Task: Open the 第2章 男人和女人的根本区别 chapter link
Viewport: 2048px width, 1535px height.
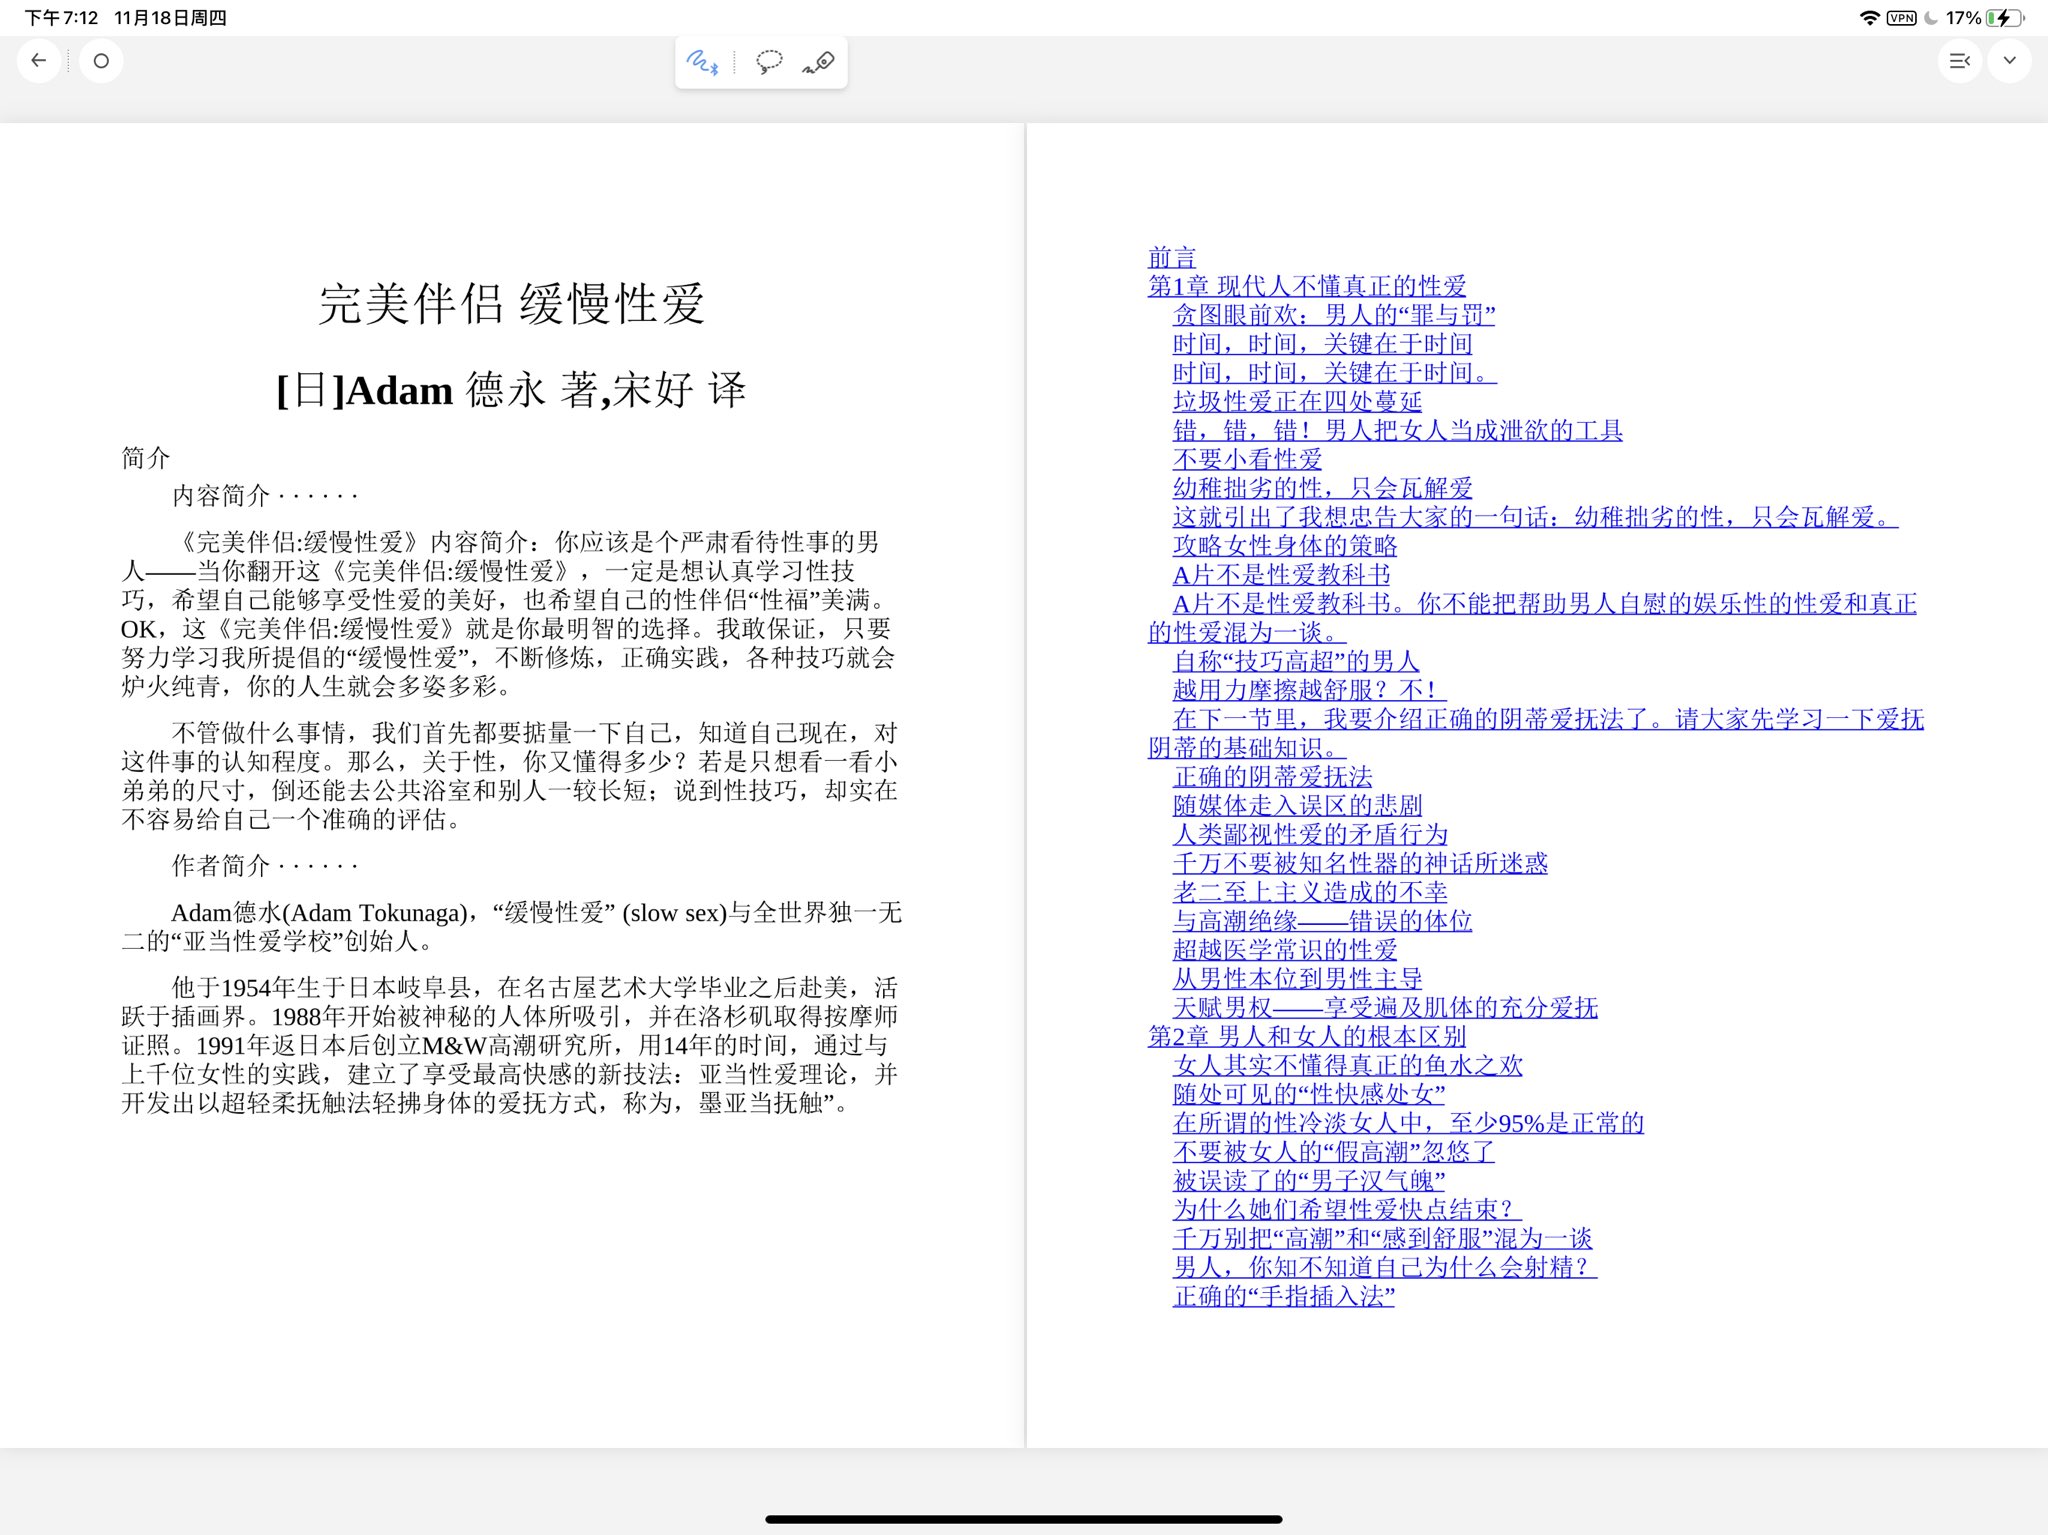Action: click(x=1306, y=1036)
